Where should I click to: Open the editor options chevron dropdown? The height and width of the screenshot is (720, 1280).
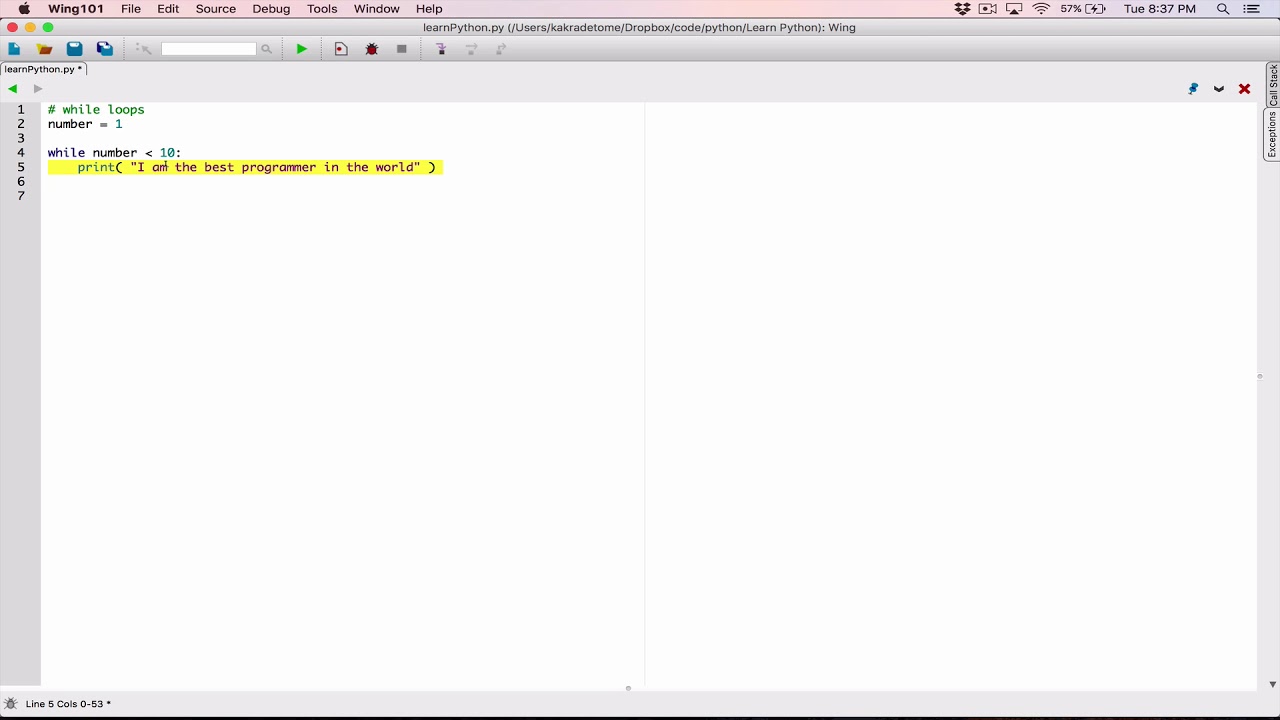(x=1219, y=89)
